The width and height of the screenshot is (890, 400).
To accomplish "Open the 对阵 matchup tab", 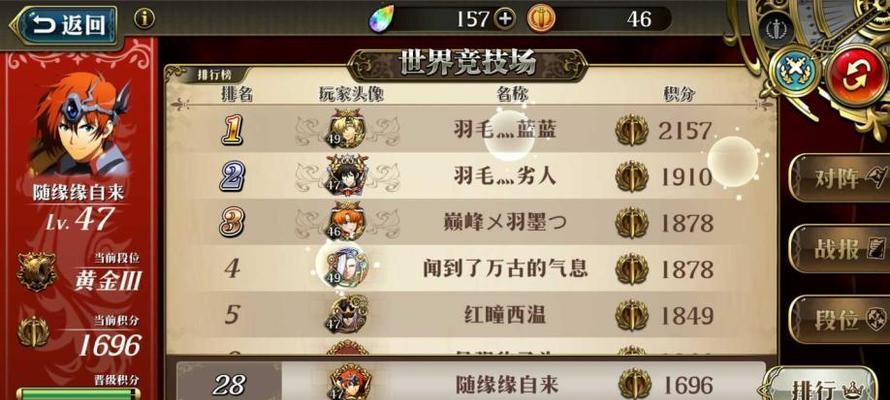I will click(841, 178).
